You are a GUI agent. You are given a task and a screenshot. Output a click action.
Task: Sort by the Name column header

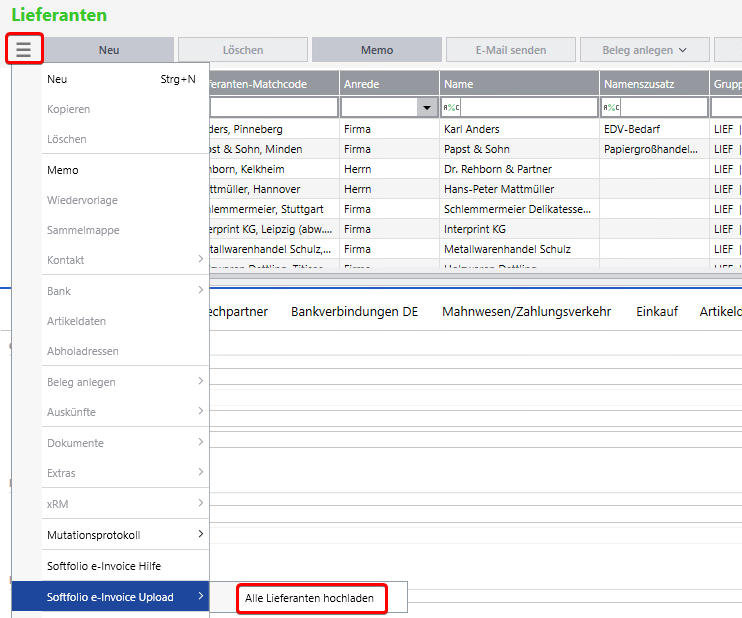pos(518,84)
